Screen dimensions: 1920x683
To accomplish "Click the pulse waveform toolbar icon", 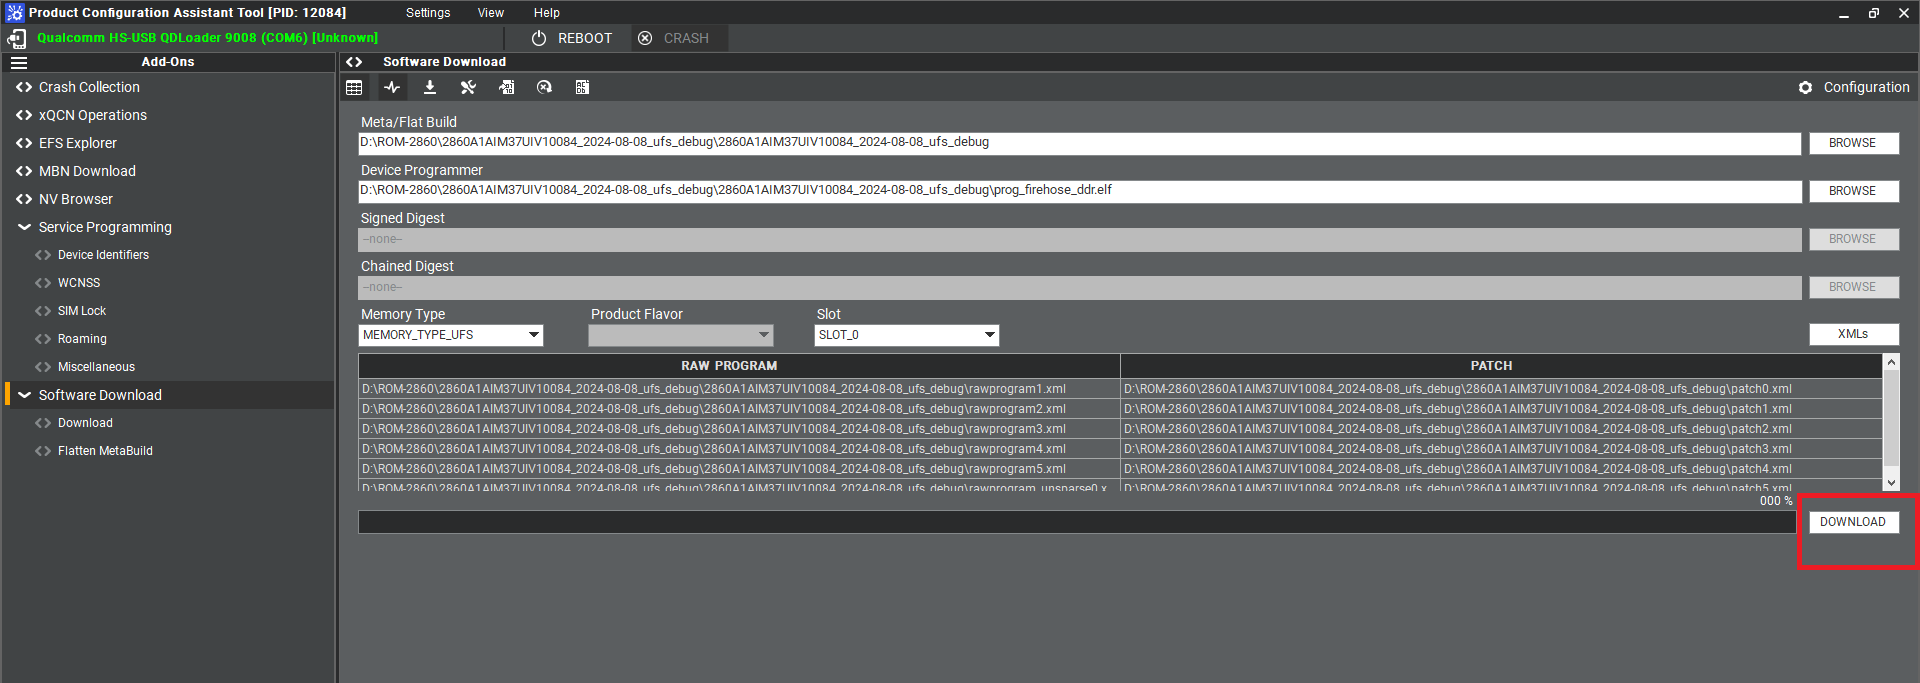I will pos(392,88).
